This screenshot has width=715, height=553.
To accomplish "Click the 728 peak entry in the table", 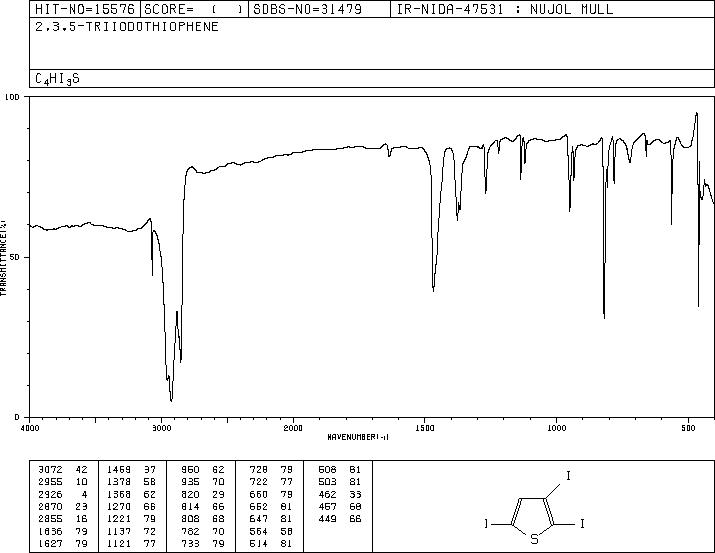I will 259,470.
